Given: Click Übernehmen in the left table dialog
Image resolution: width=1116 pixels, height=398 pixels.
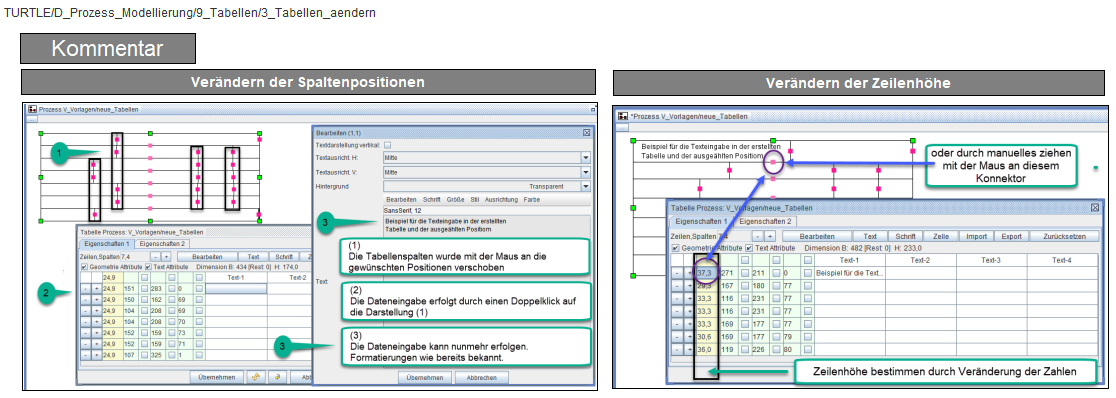Looking at the screenshot, I should point(217,377).
